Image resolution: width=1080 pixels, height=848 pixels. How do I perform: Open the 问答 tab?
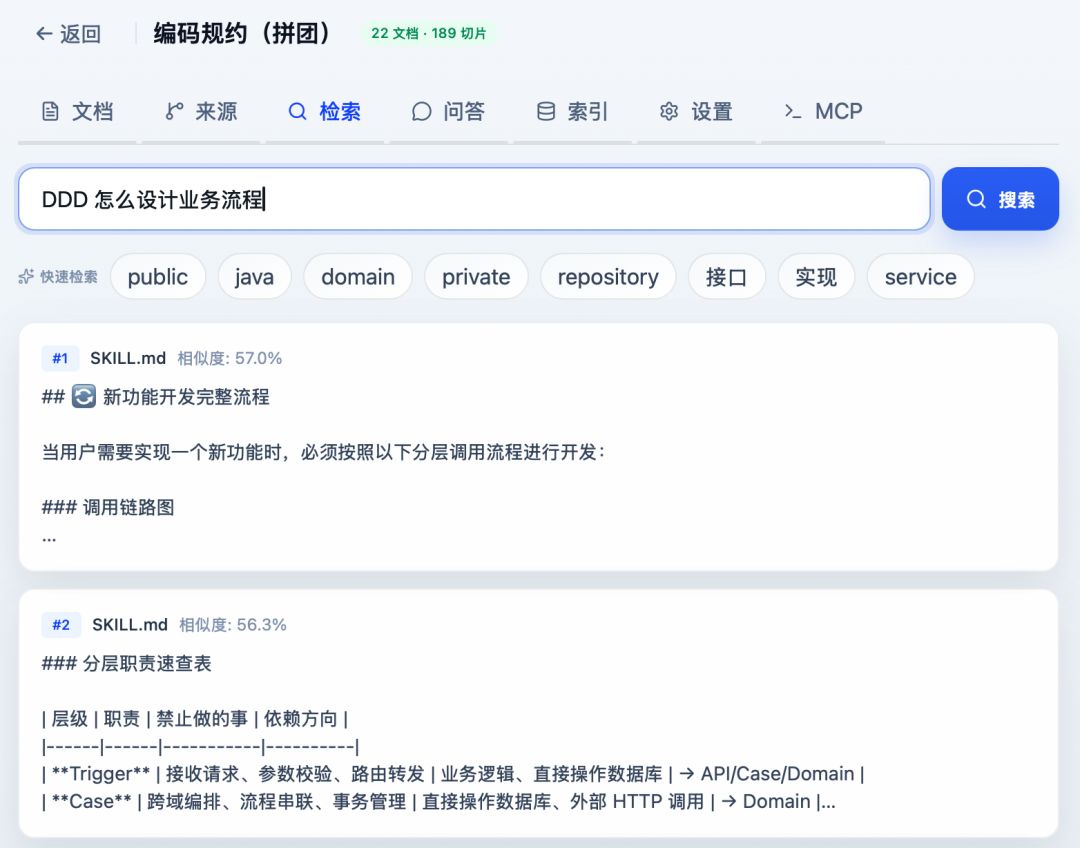pyautogui.click(x=448, y=112)
